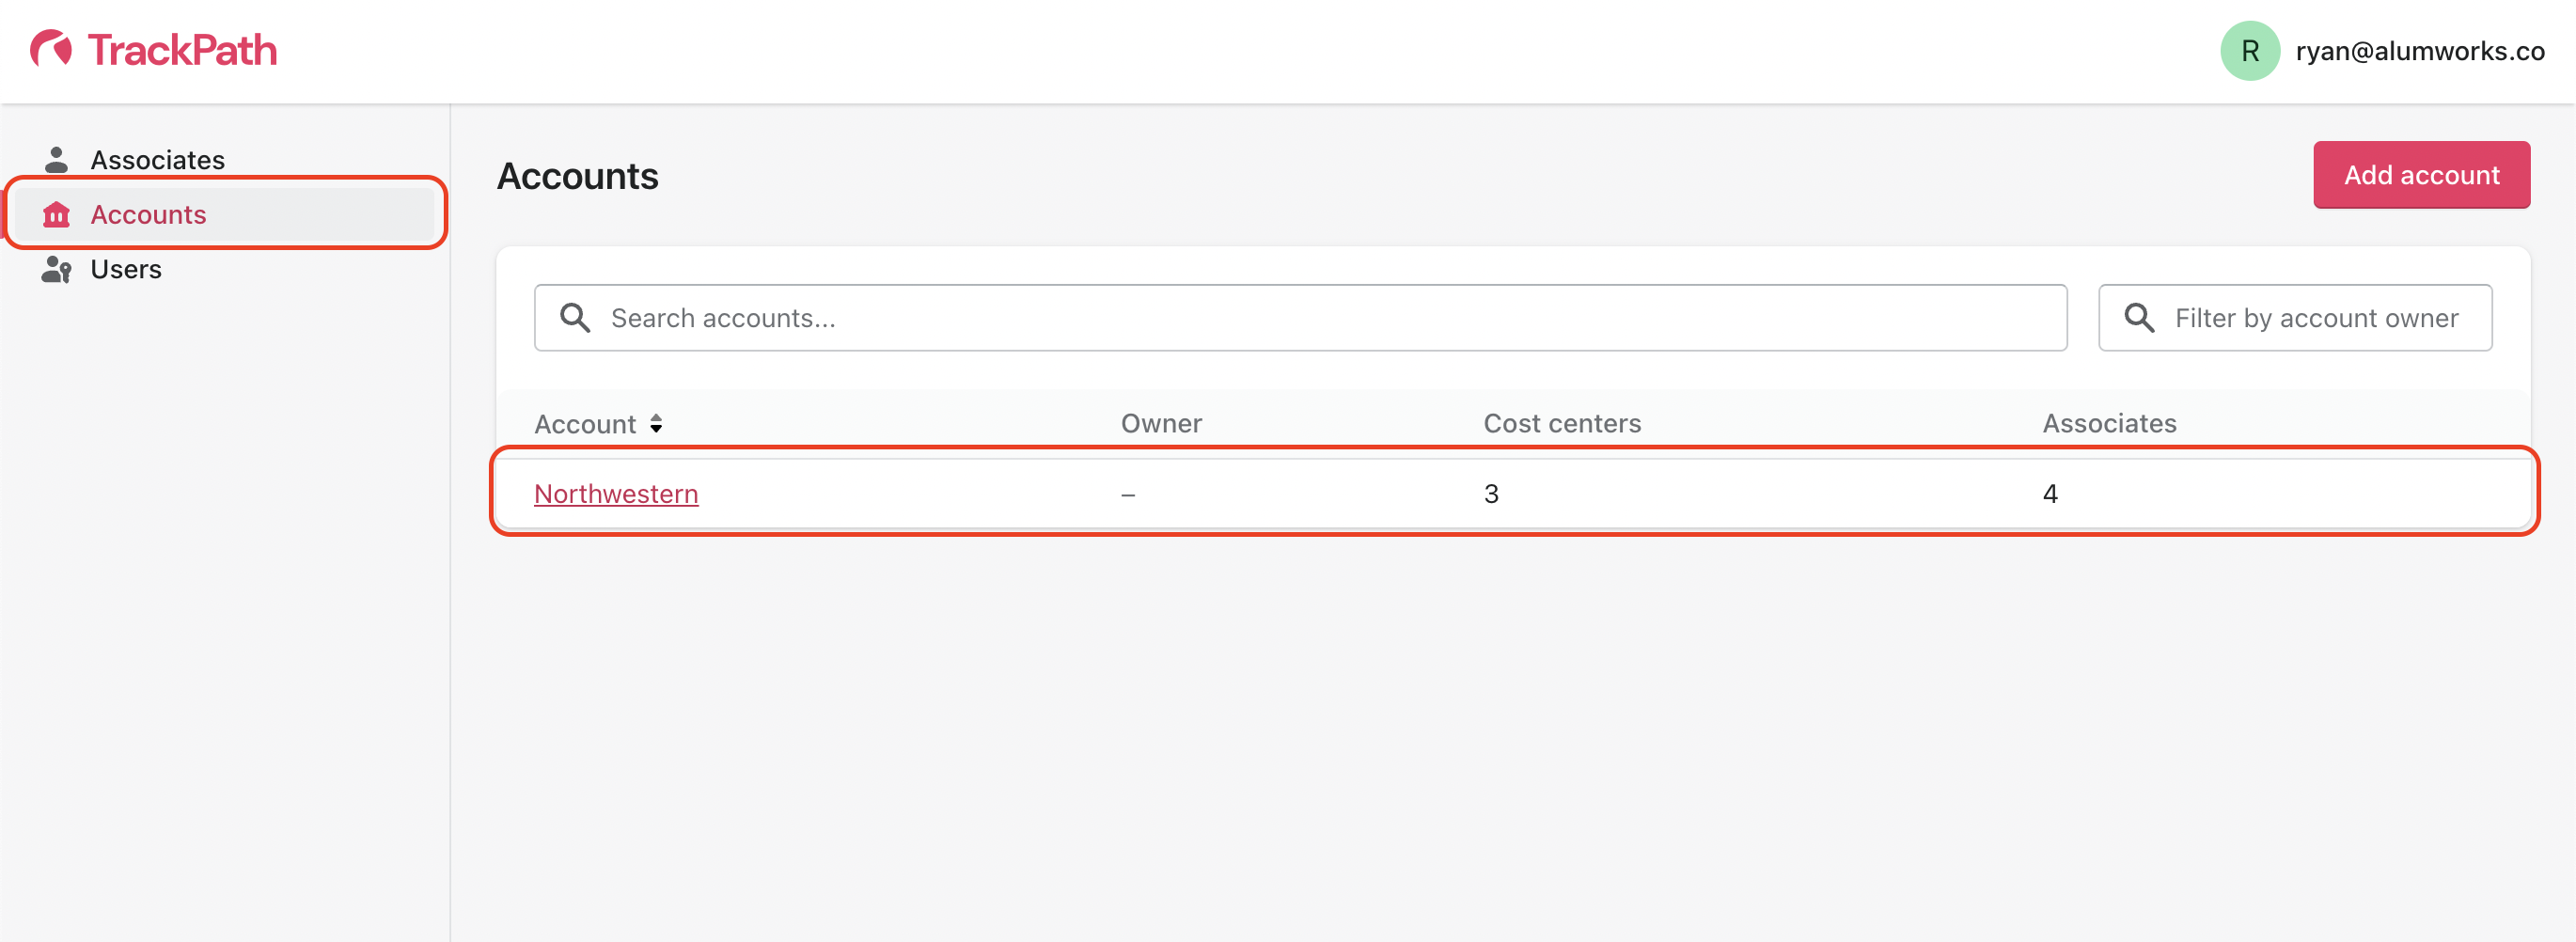Click the TrackPath logo icon
This screenshot has height=942, width=2576.
[x=51, y=48]
